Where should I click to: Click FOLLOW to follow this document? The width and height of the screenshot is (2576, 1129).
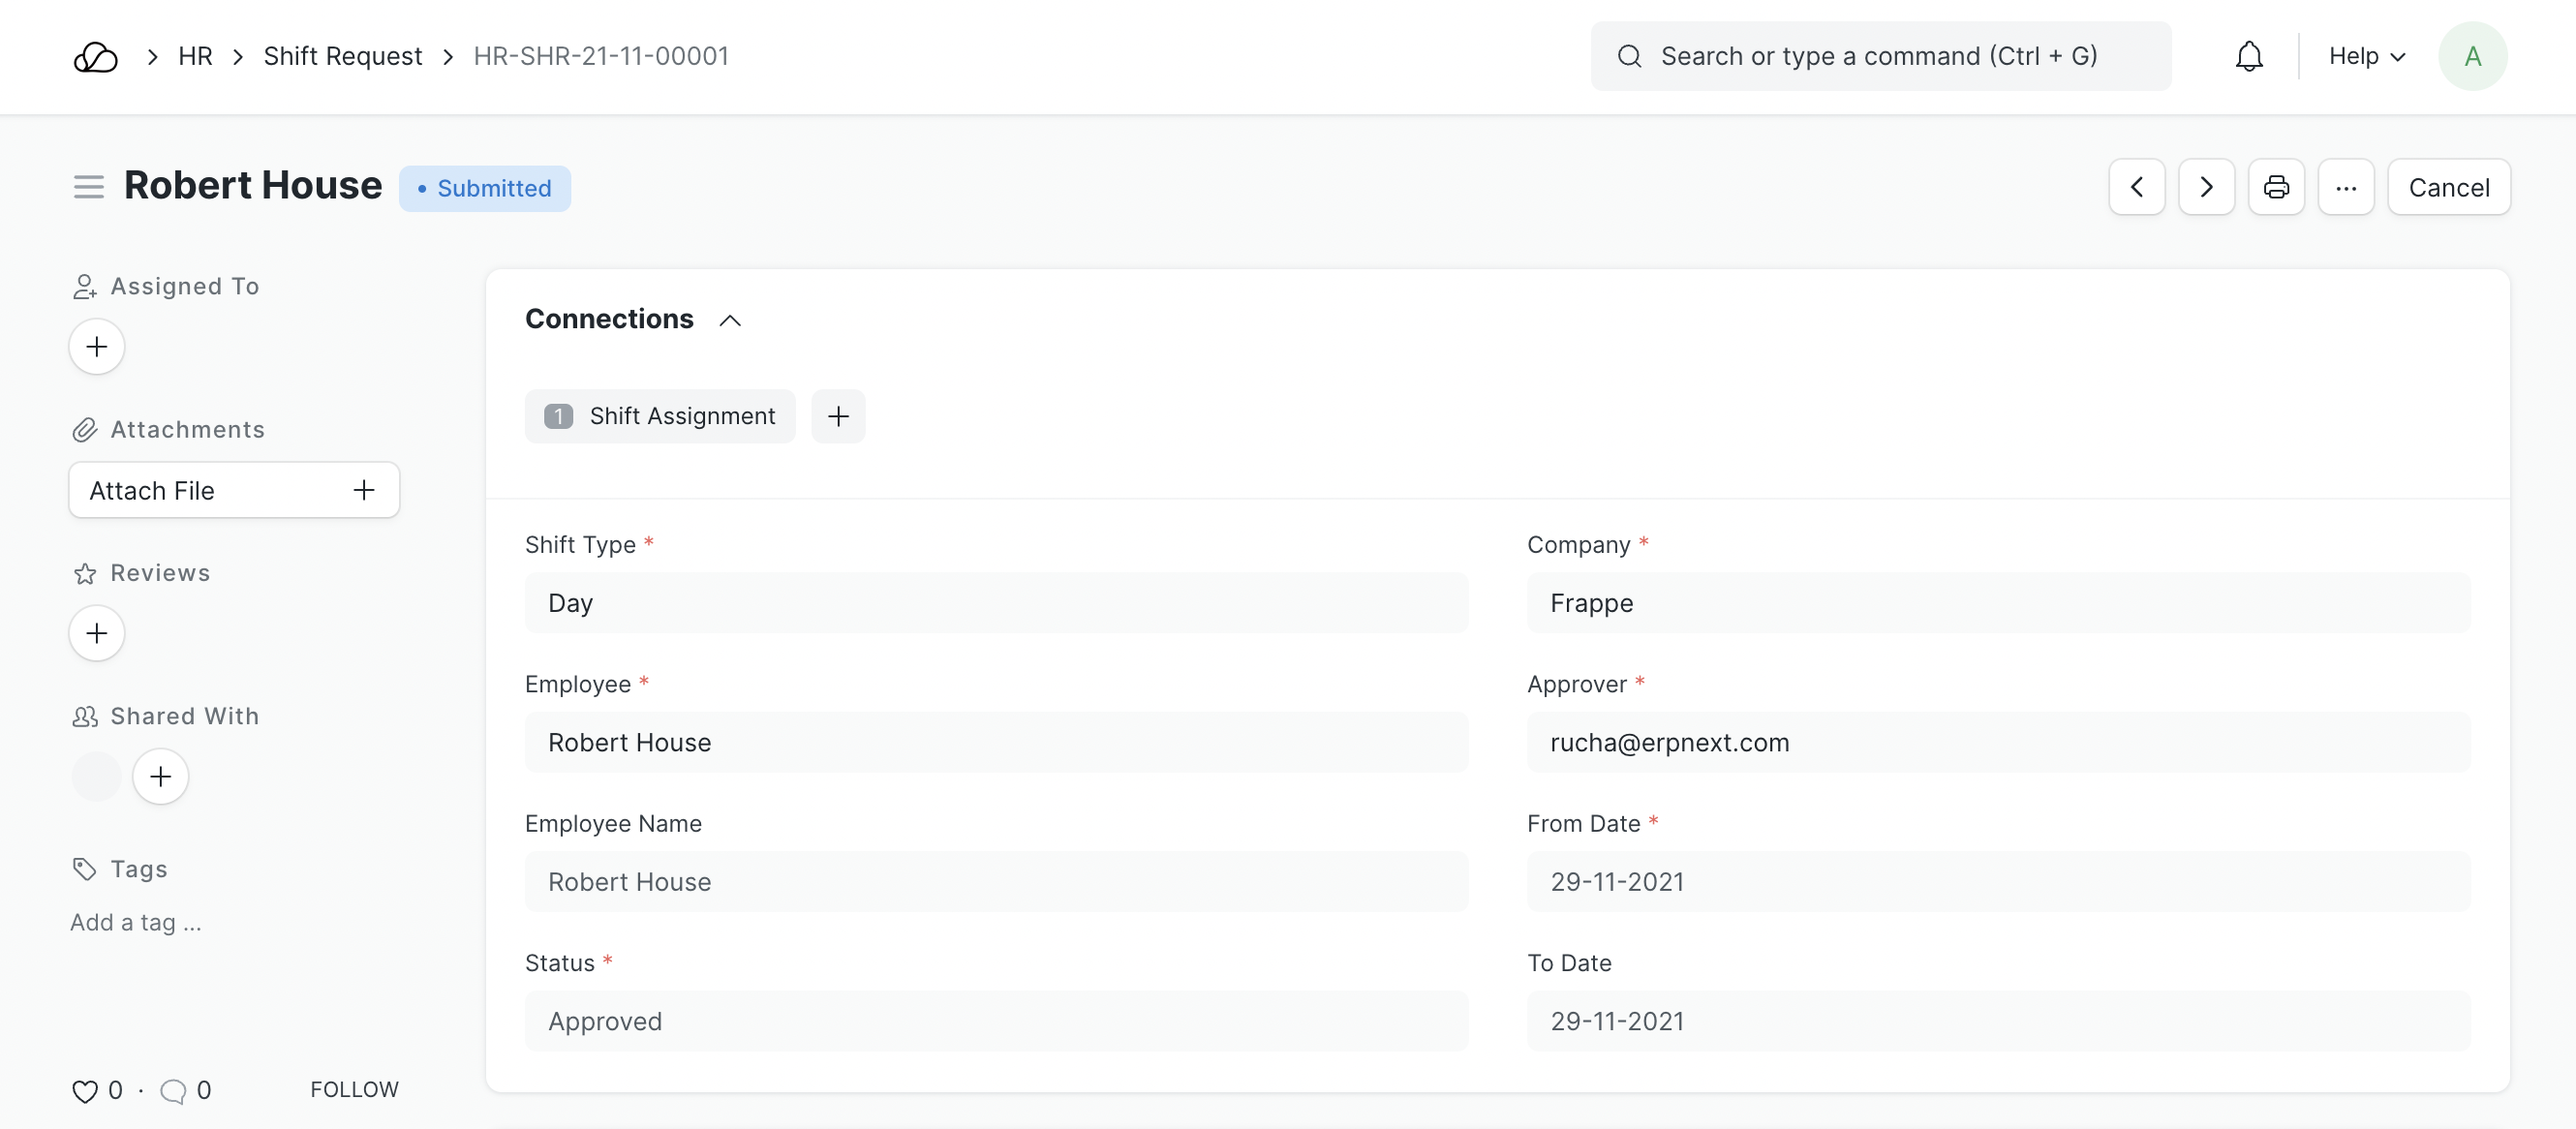tap(354, 1089)
